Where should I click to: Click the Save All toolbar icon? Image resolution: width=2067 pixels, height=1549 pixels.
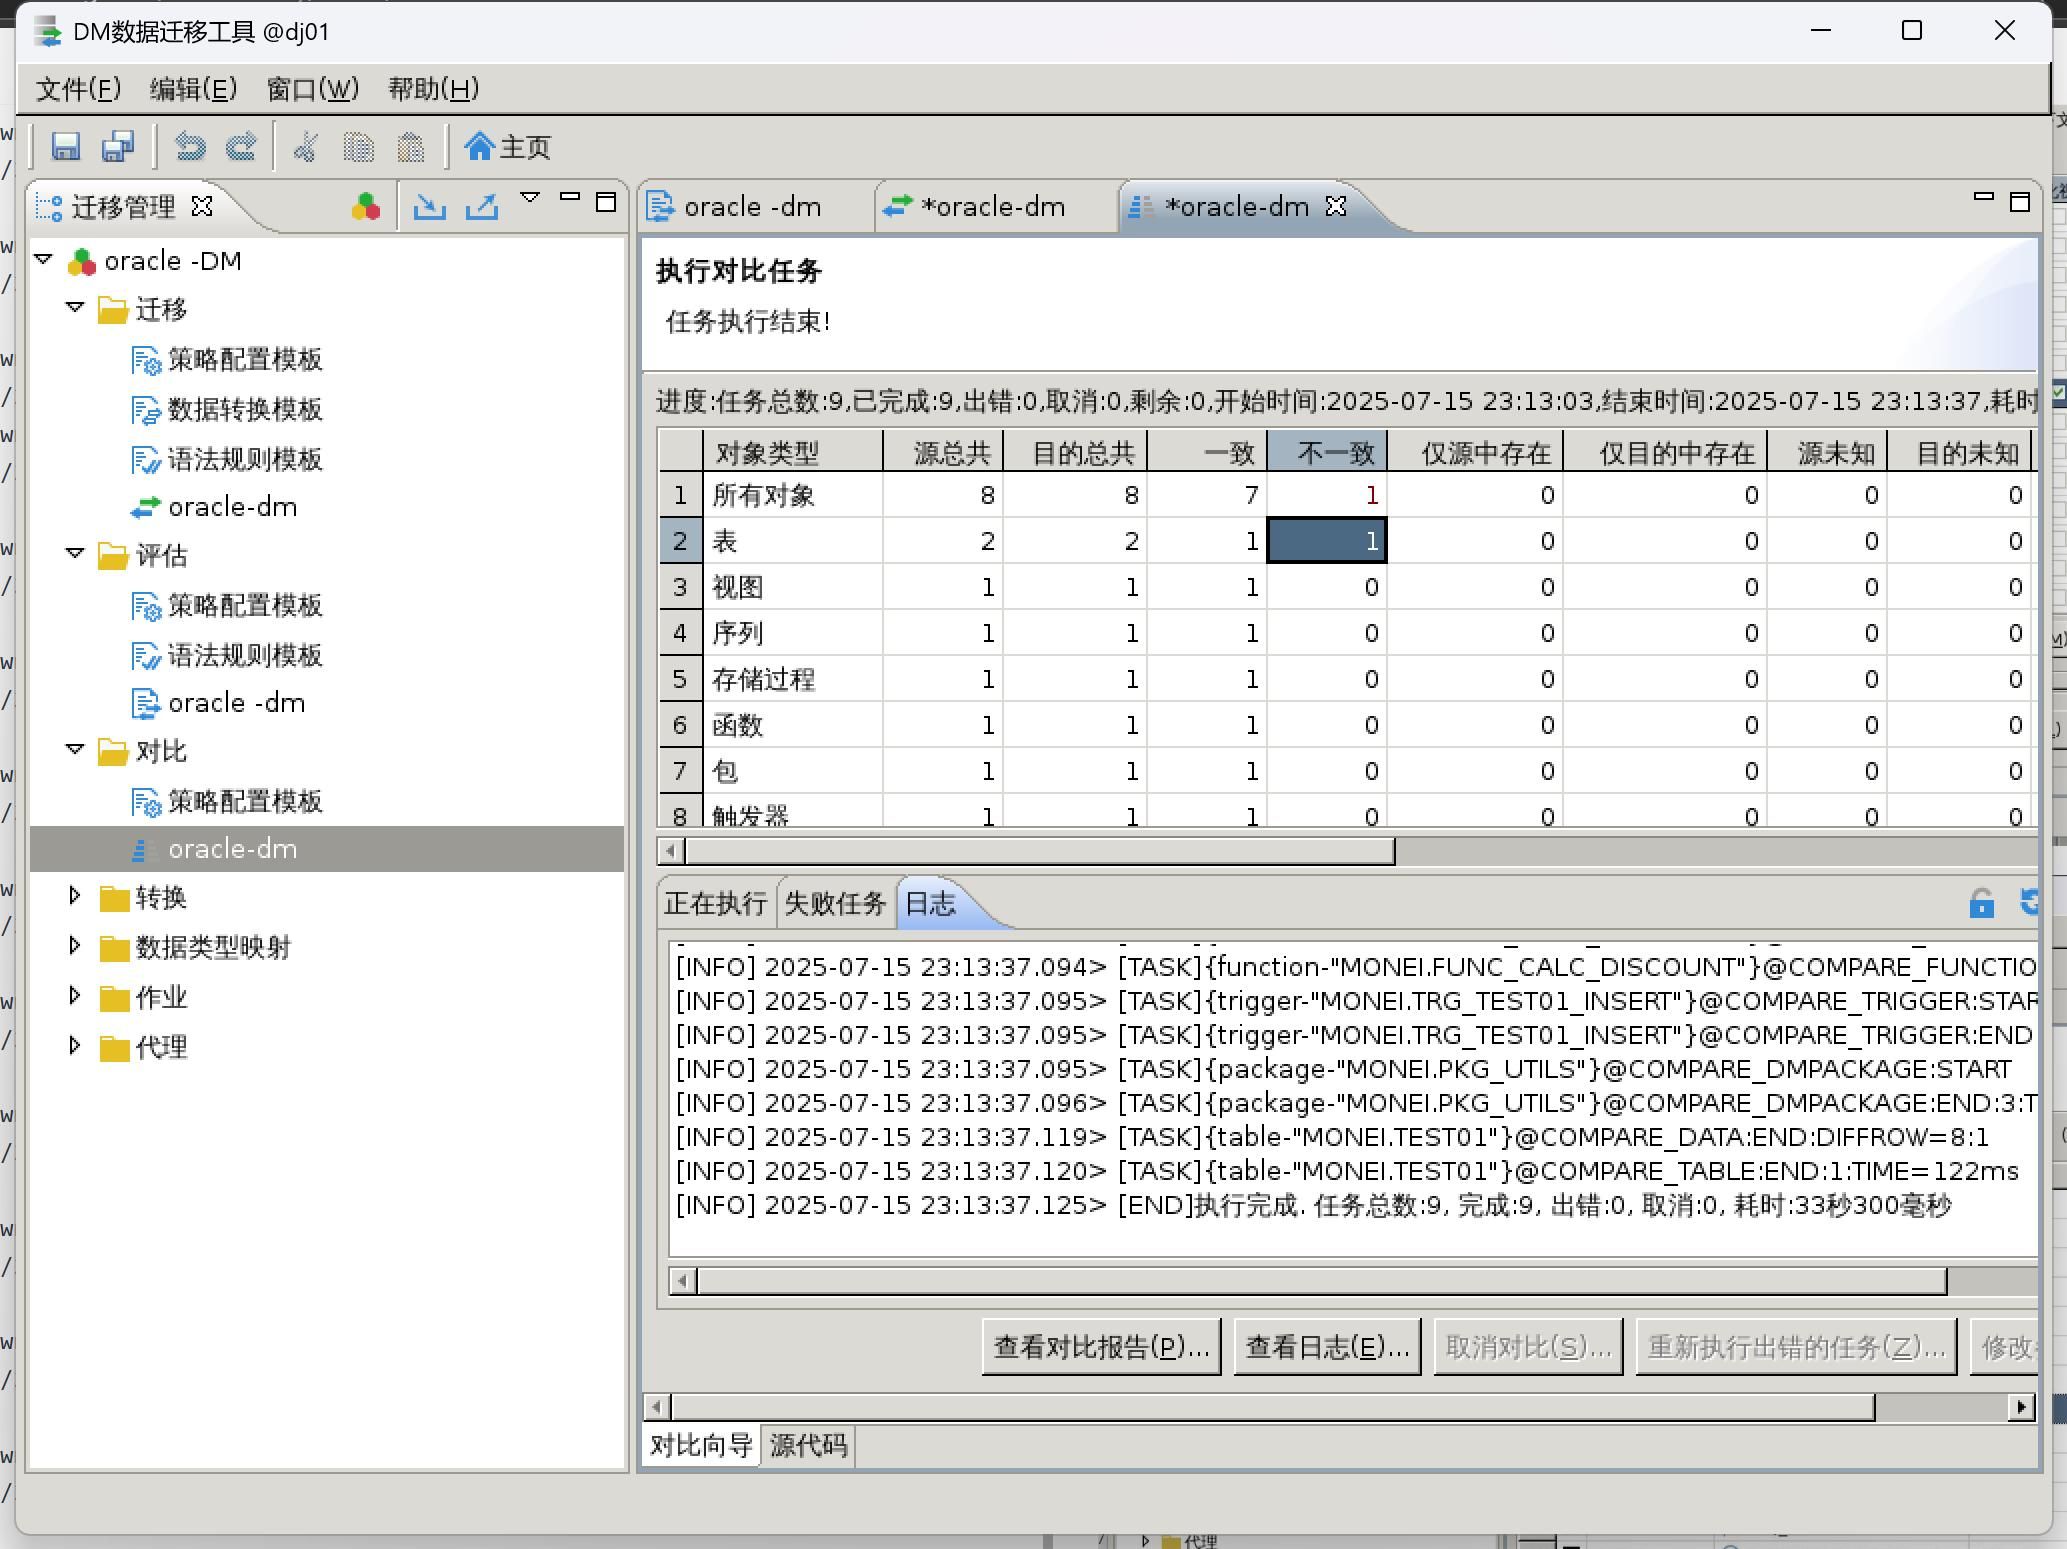tap(119, 147)
